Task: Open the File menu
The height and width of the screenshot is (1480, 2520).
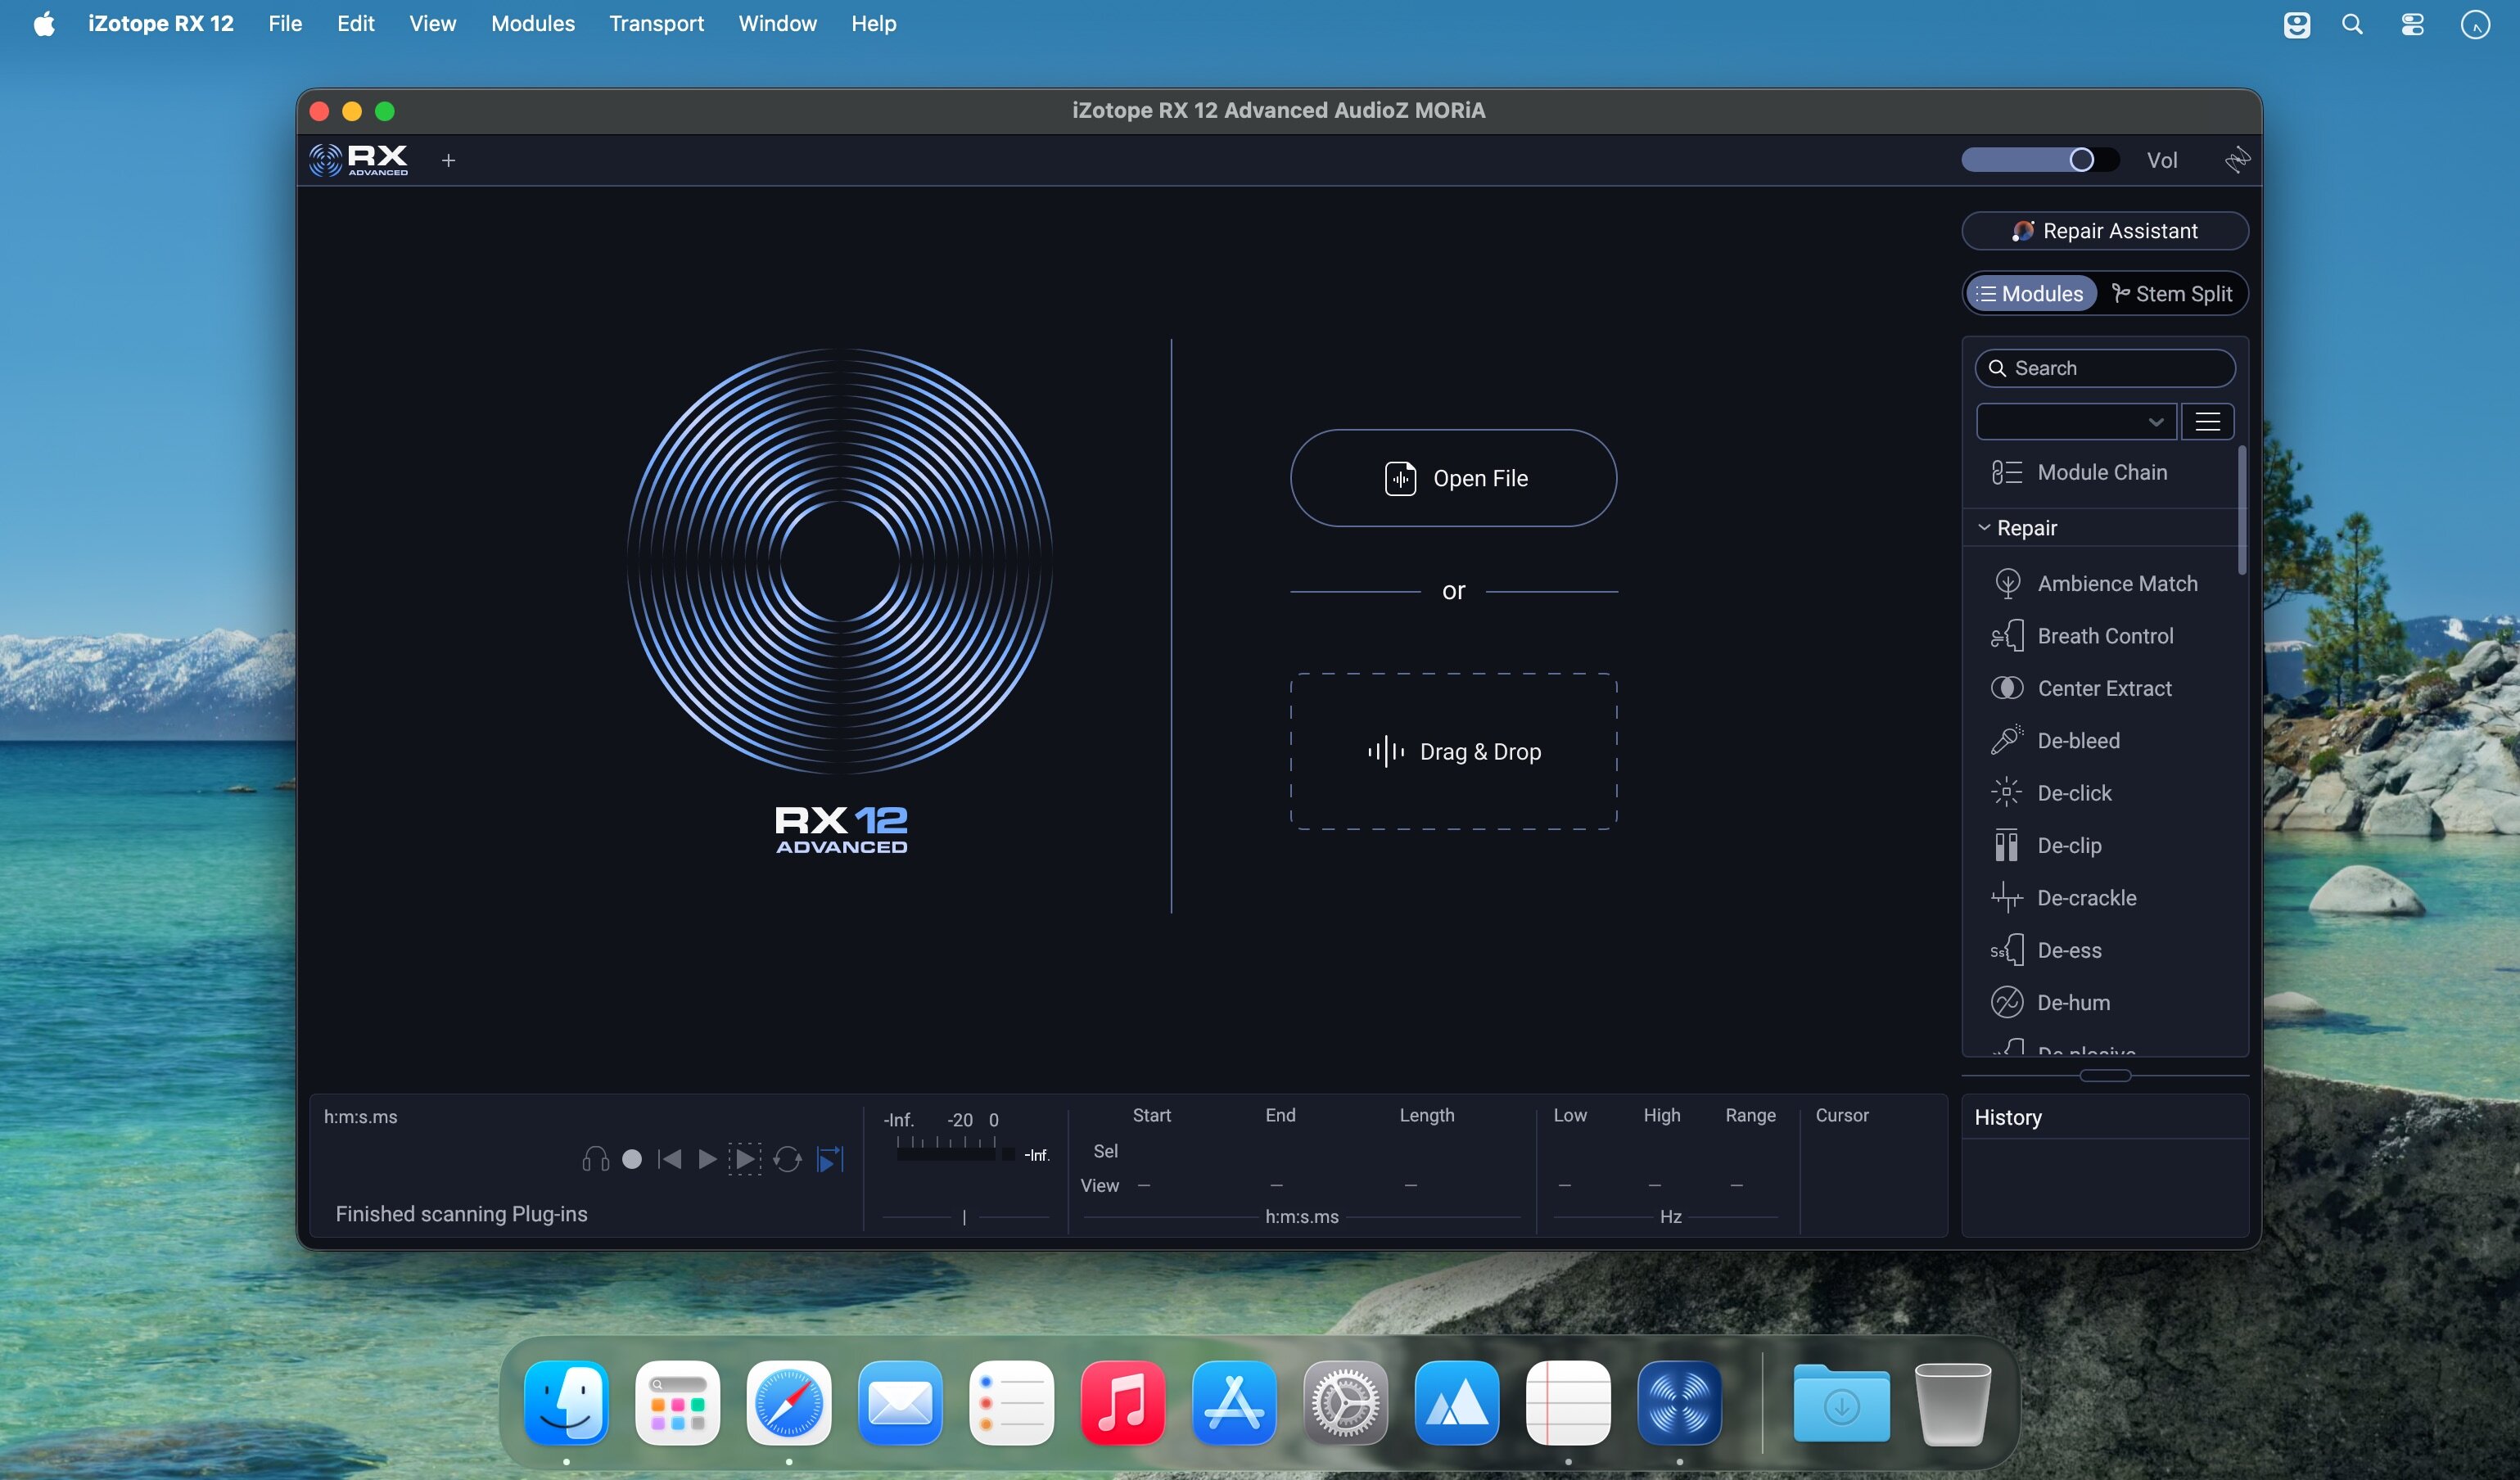Action: [x=285, y=23]
